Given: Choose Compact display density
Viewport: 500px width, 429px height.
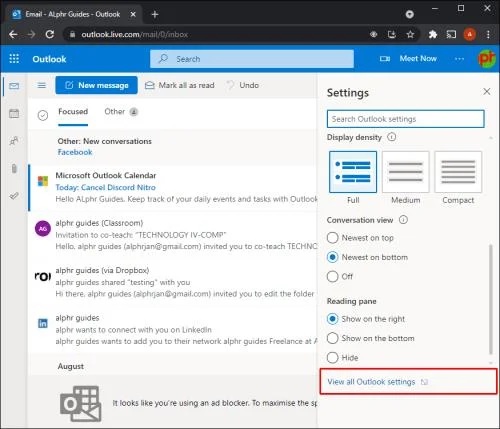Looking at the screenshot, I should point(458,172).
